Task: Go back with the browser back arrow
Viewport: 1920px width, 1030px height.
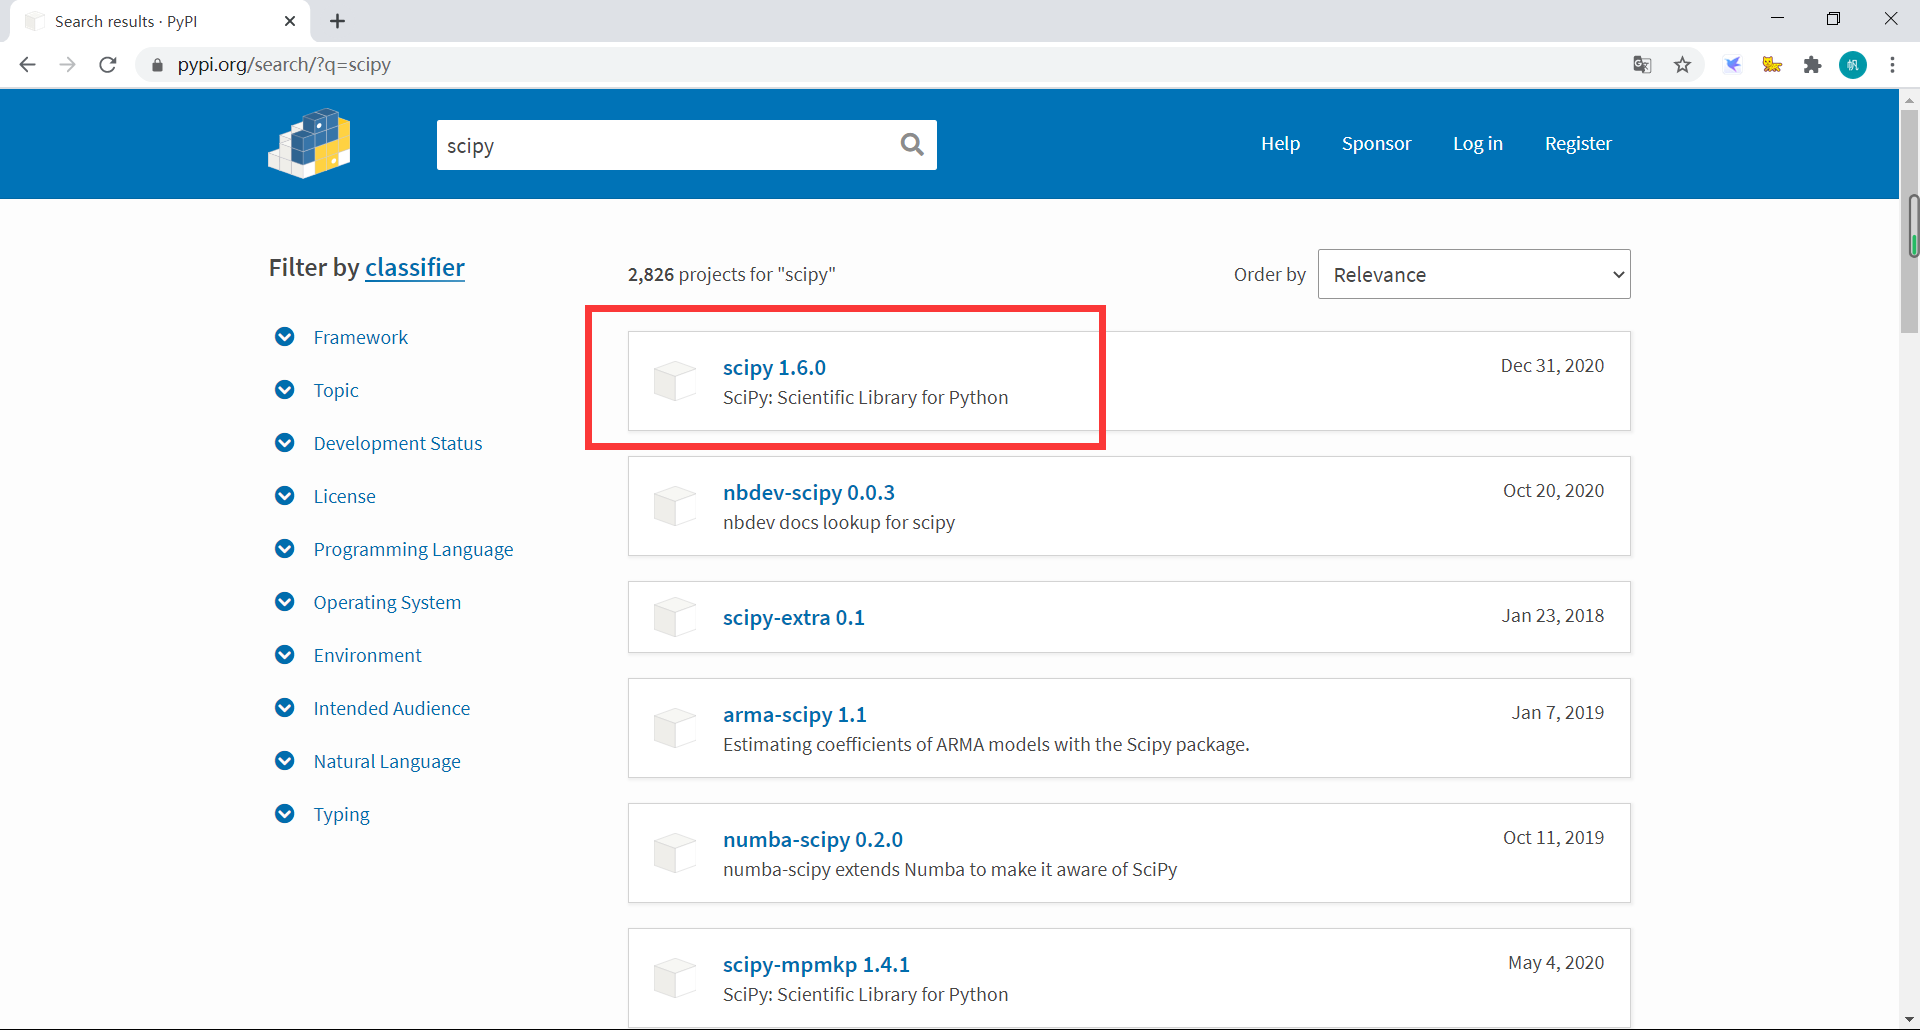Action: tap(27, 65)
